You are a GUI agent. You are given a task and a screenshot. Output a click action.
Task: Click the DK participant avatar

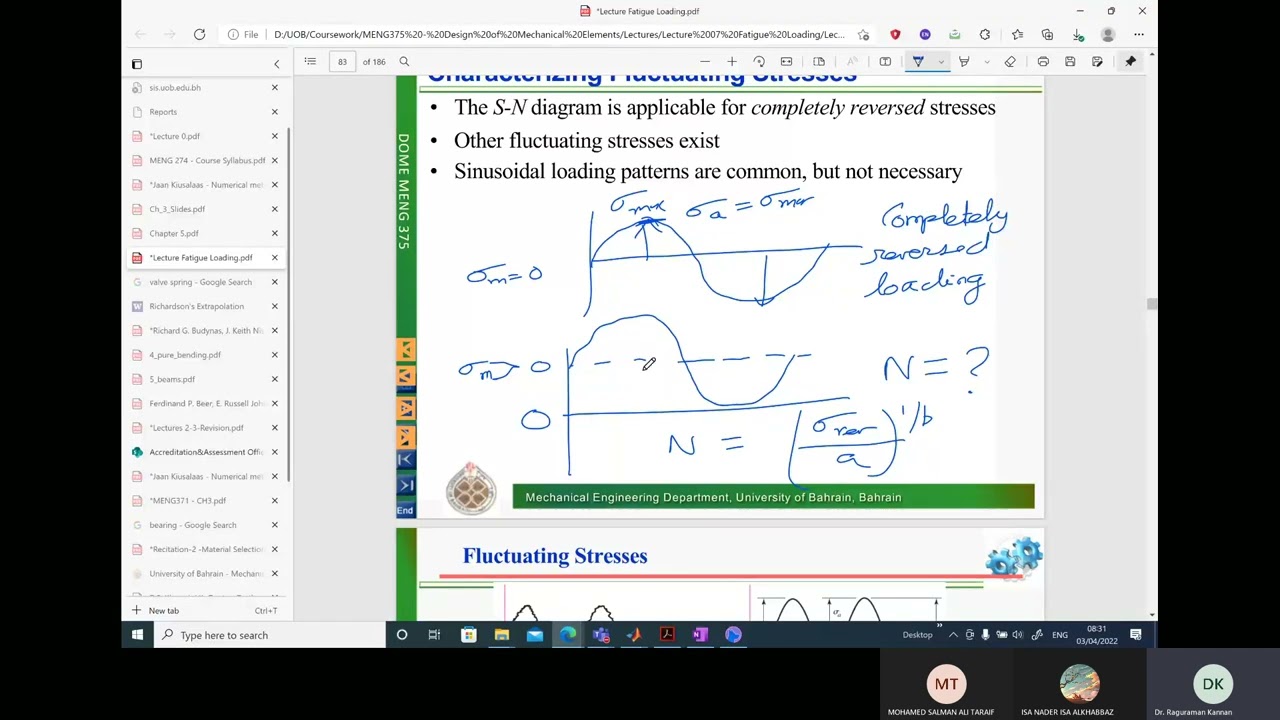click(x=1213, y=684)
